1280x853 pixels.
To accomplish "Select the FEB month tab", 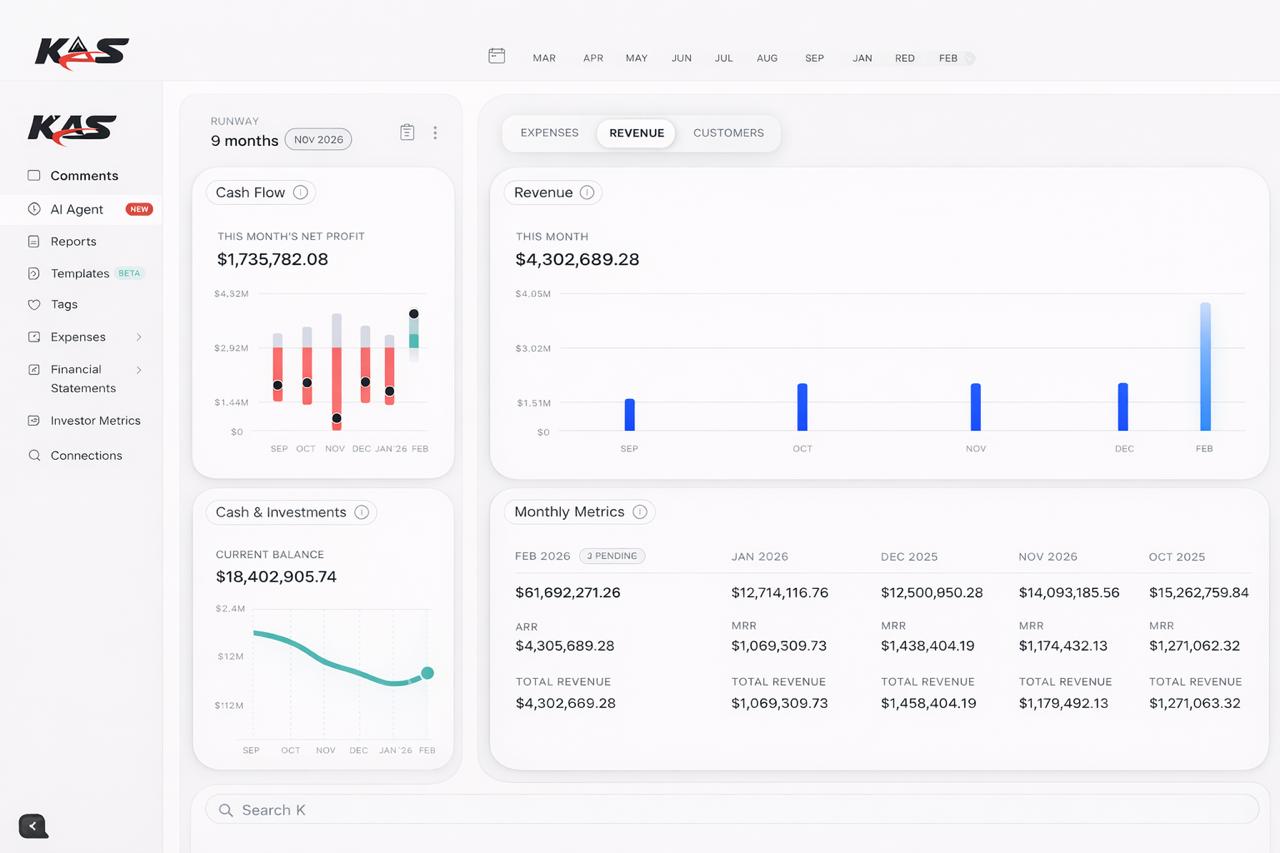I will pos(948,58).
